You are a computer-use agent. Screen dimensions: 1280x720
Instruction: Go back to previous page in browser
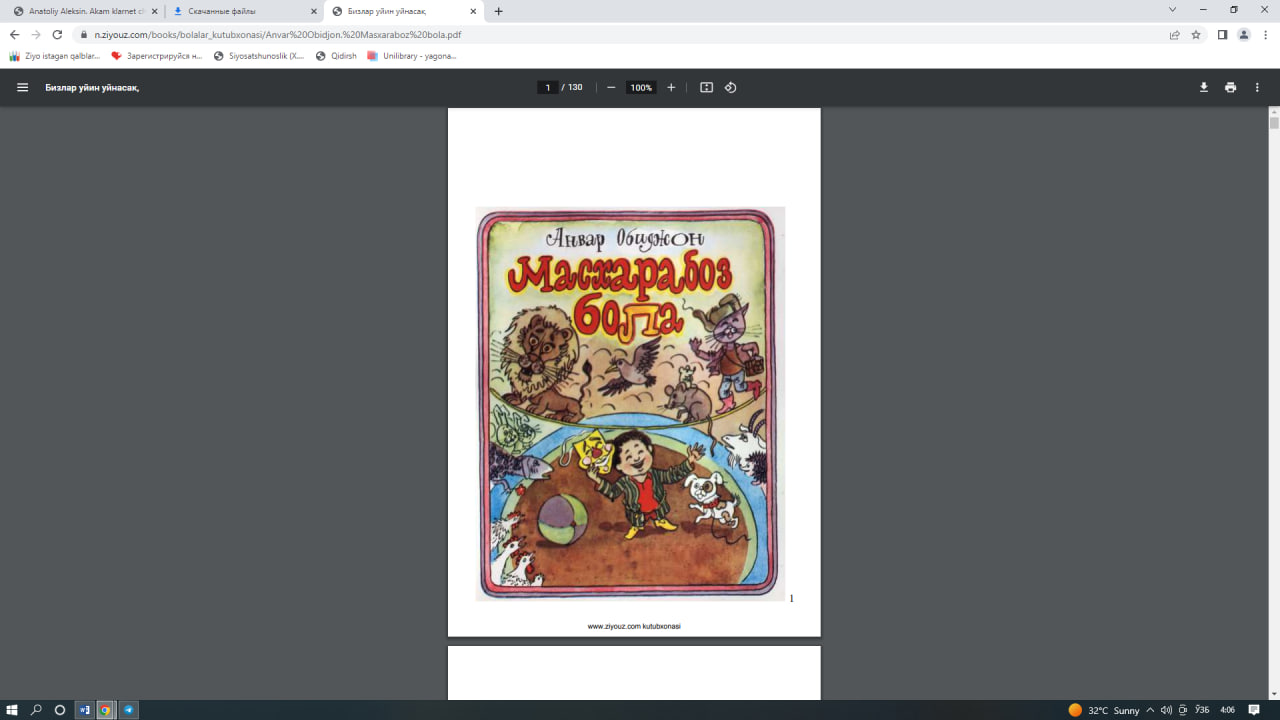[x=14, y=34]
